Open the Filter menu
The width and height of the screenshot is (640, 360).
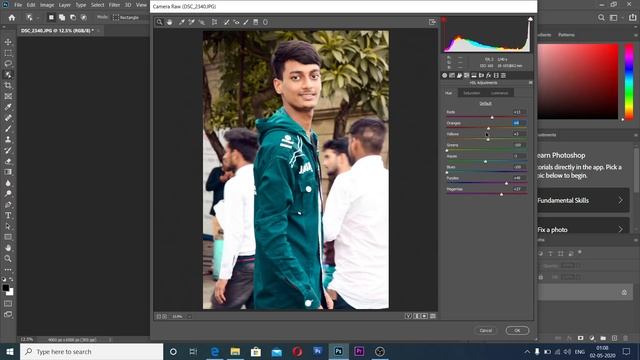coord(114,5)
